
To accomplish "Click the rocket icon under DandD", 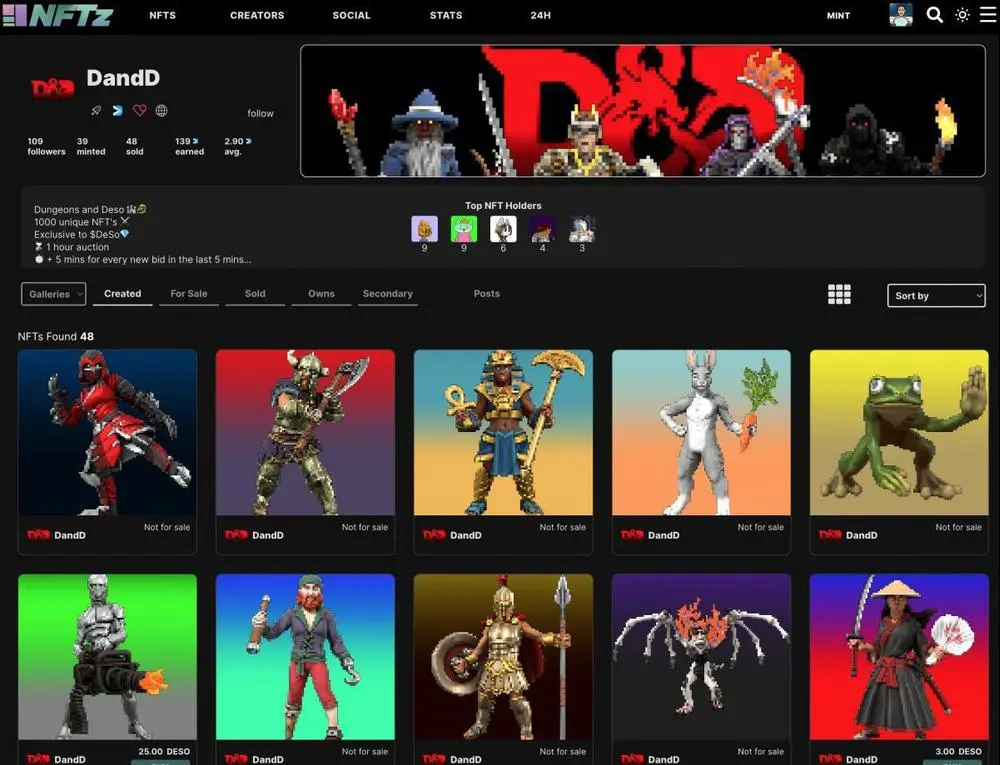I will [x=97, y=111].
